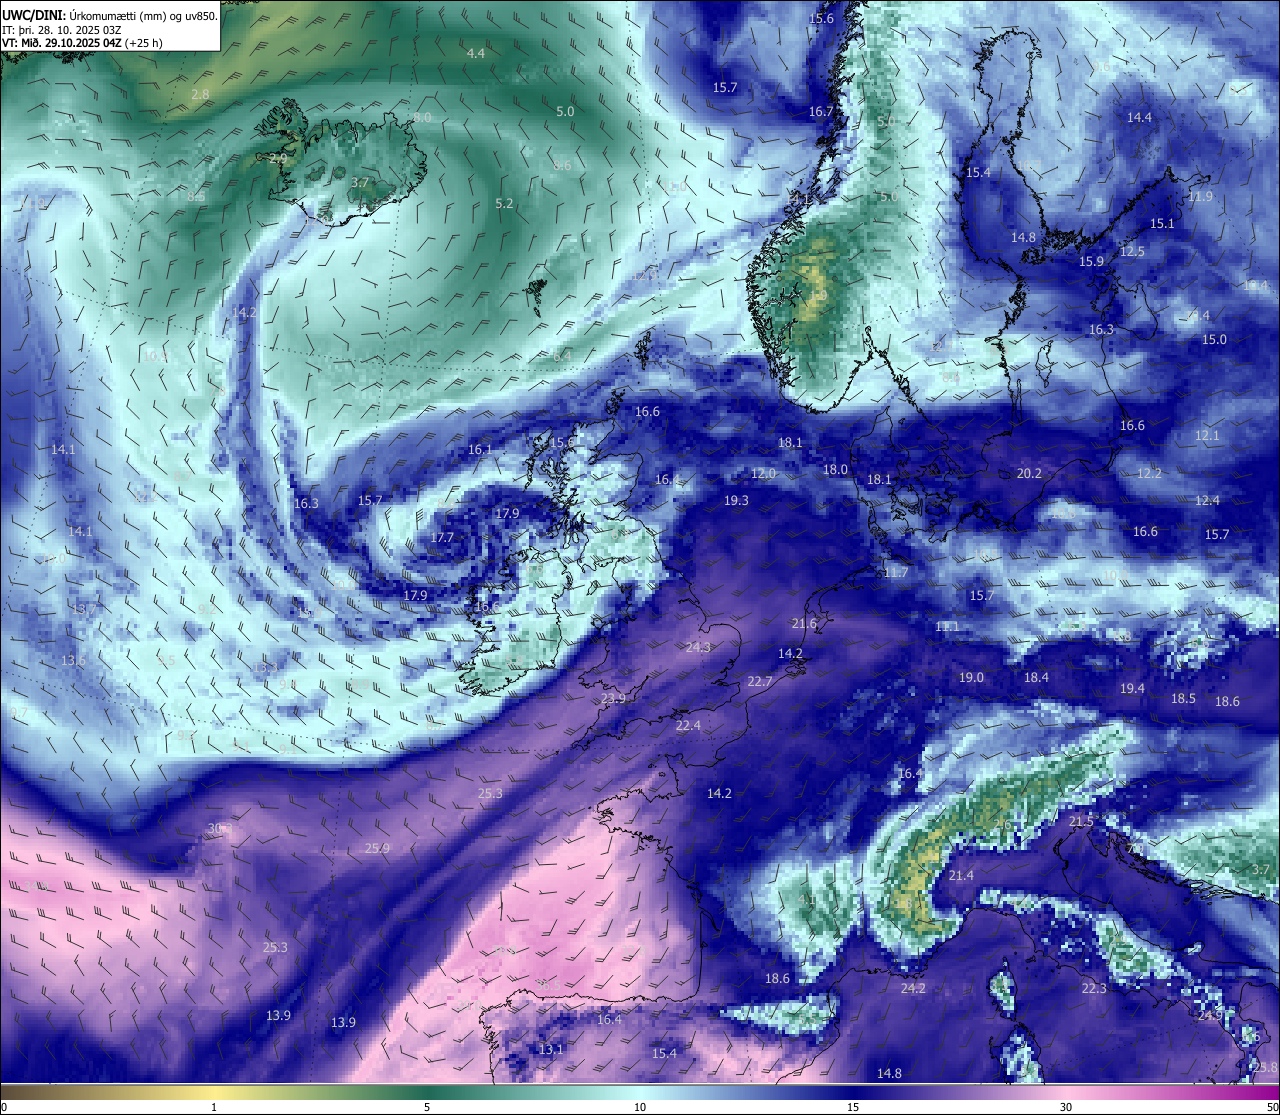Click the map value "19.0" over Germany

[971, 677]
